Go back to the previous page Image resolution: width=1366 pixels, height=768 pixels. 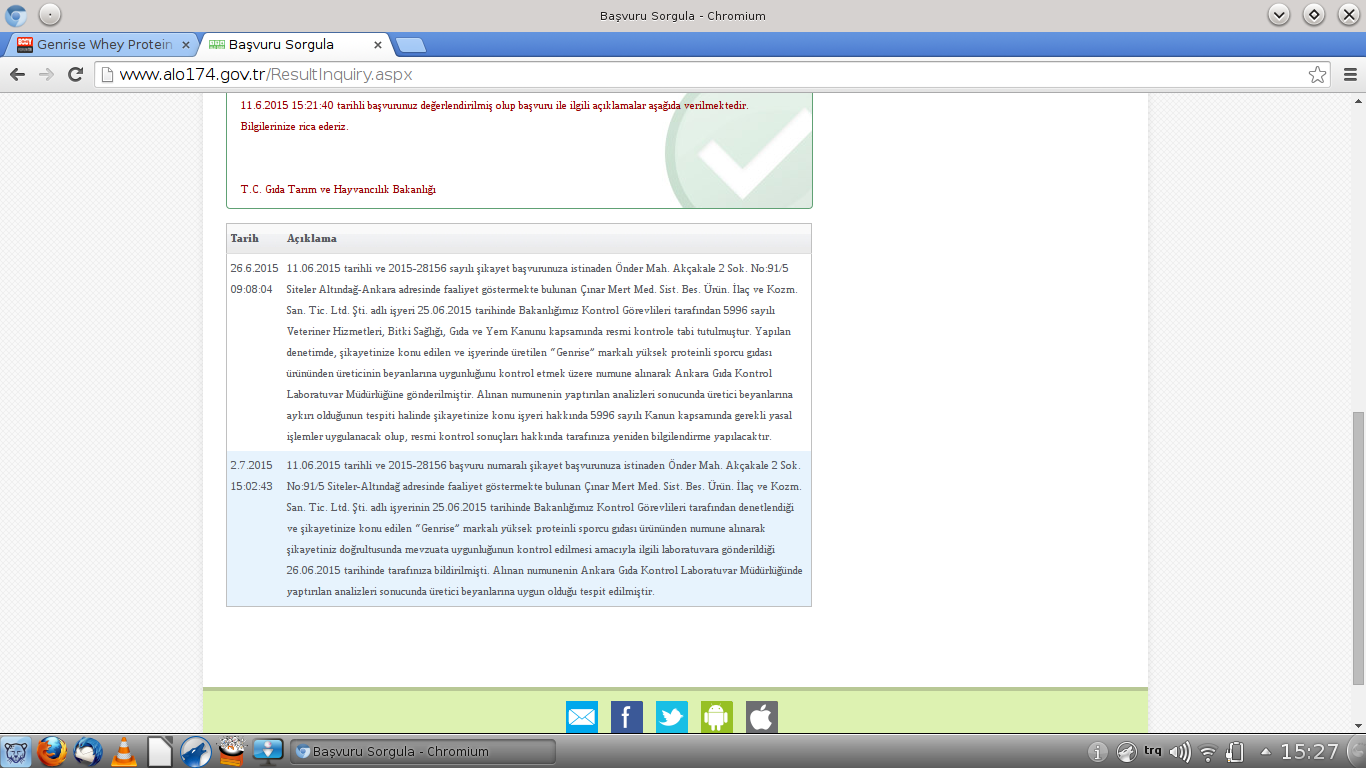17,75
